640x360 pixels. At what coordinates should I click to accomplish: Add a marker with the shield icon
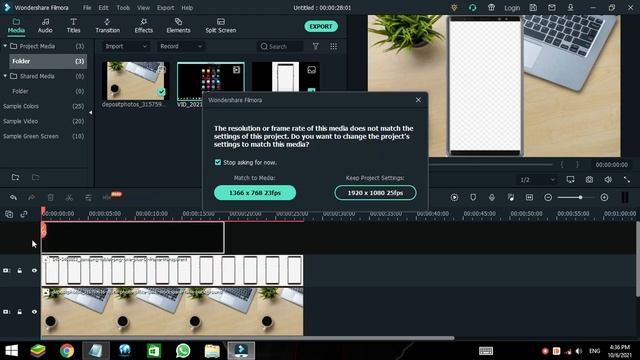[x=473, y=198]
